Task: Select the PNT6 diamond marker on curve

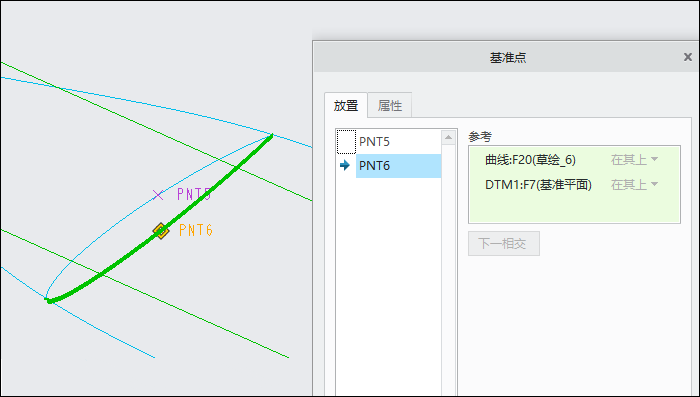Action: coord(161,231)
